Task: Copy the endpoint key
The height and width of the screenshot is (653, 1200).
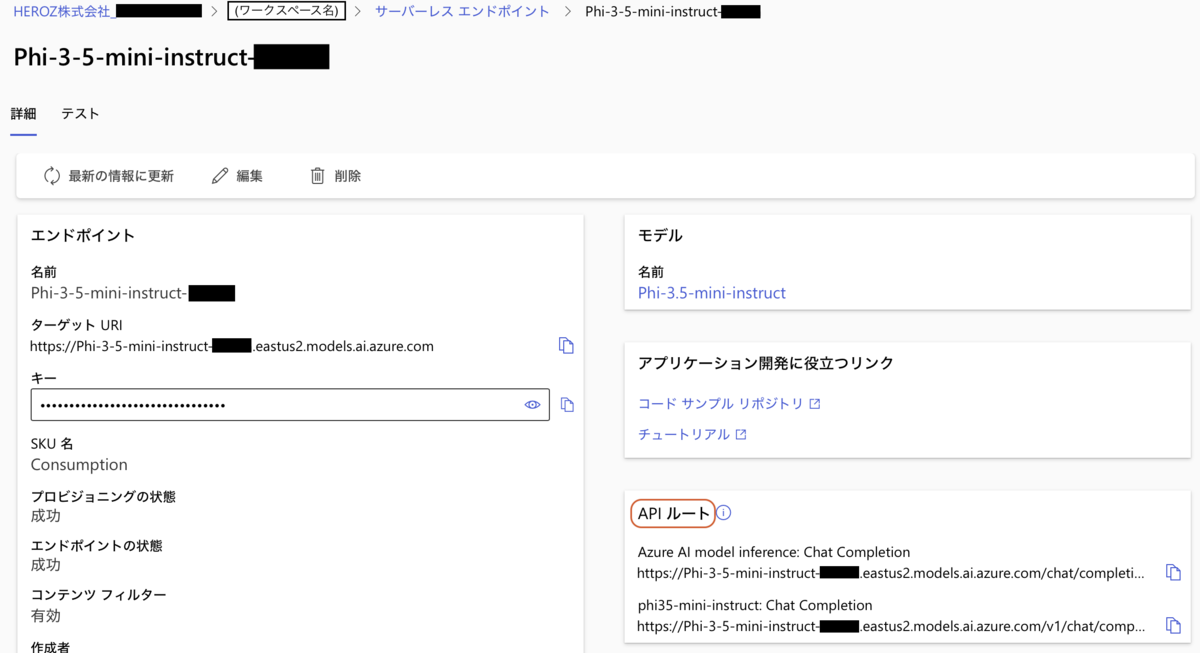Action: coord(567,405)
